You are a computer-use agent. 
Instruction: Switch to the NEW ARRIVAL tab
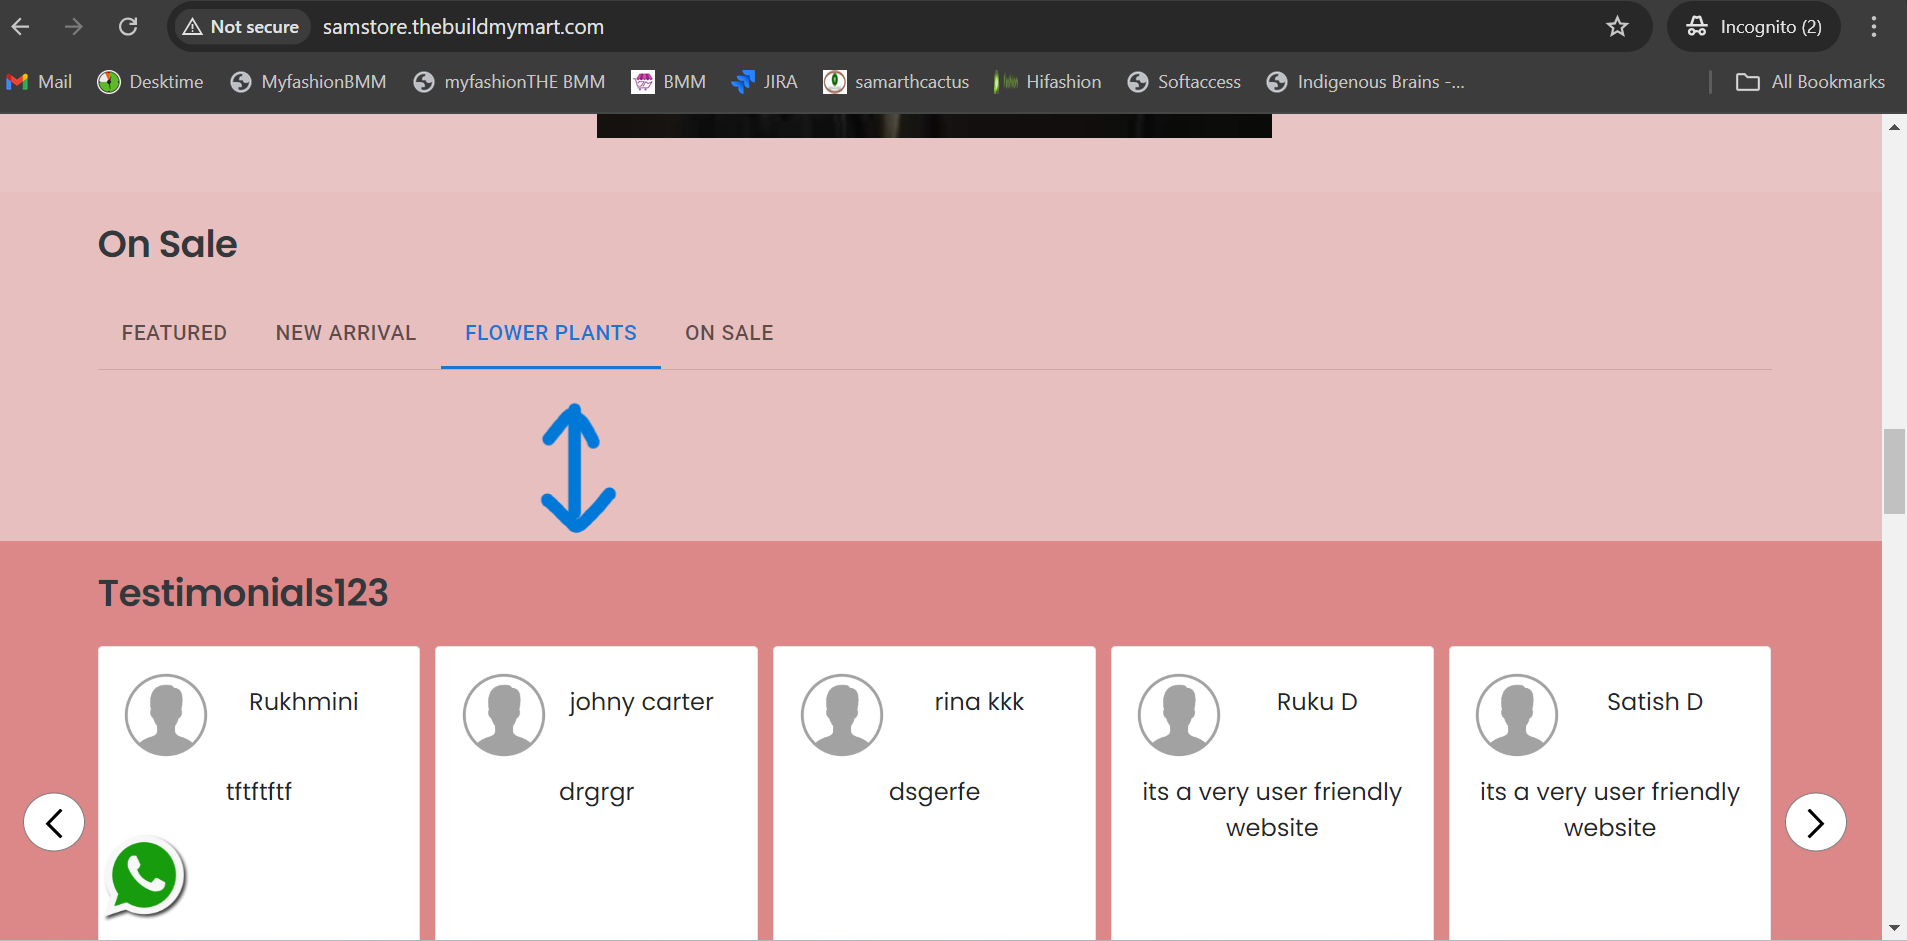[346, 333]
